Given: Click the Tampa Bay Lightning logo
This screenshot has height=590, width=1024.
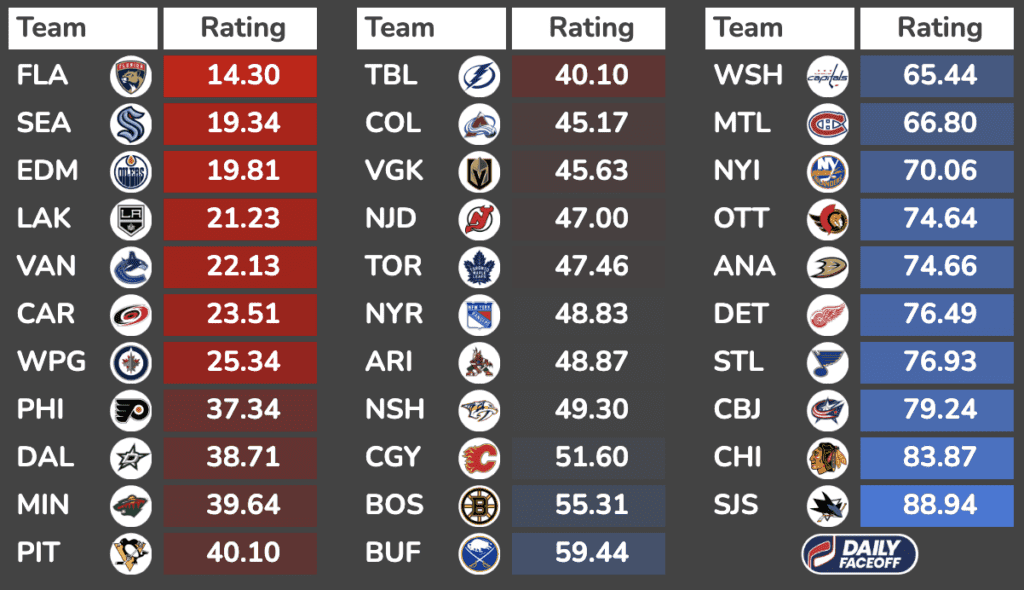Looking at the screenshot, I should 479,76.
